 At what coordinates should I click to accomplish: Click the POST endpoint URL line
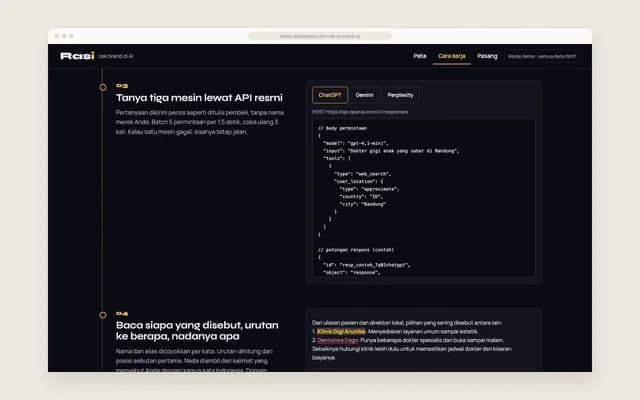(360, 112)
